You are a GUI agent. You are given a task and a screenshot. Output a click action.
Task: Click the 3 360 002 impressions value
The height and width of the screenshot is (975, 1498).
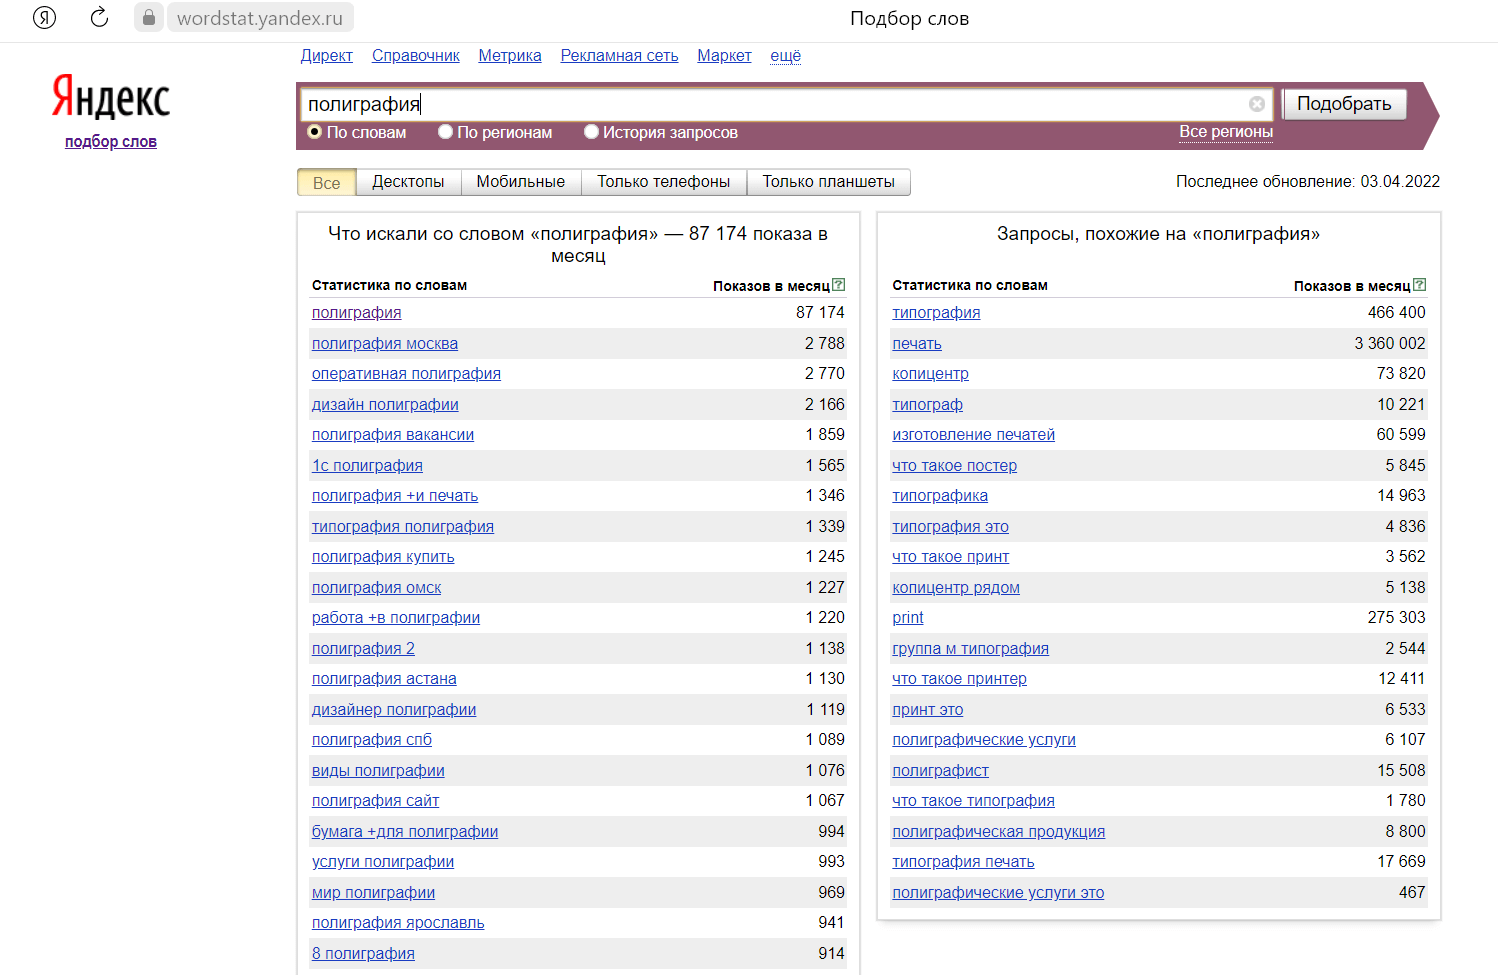(1390, 344)
